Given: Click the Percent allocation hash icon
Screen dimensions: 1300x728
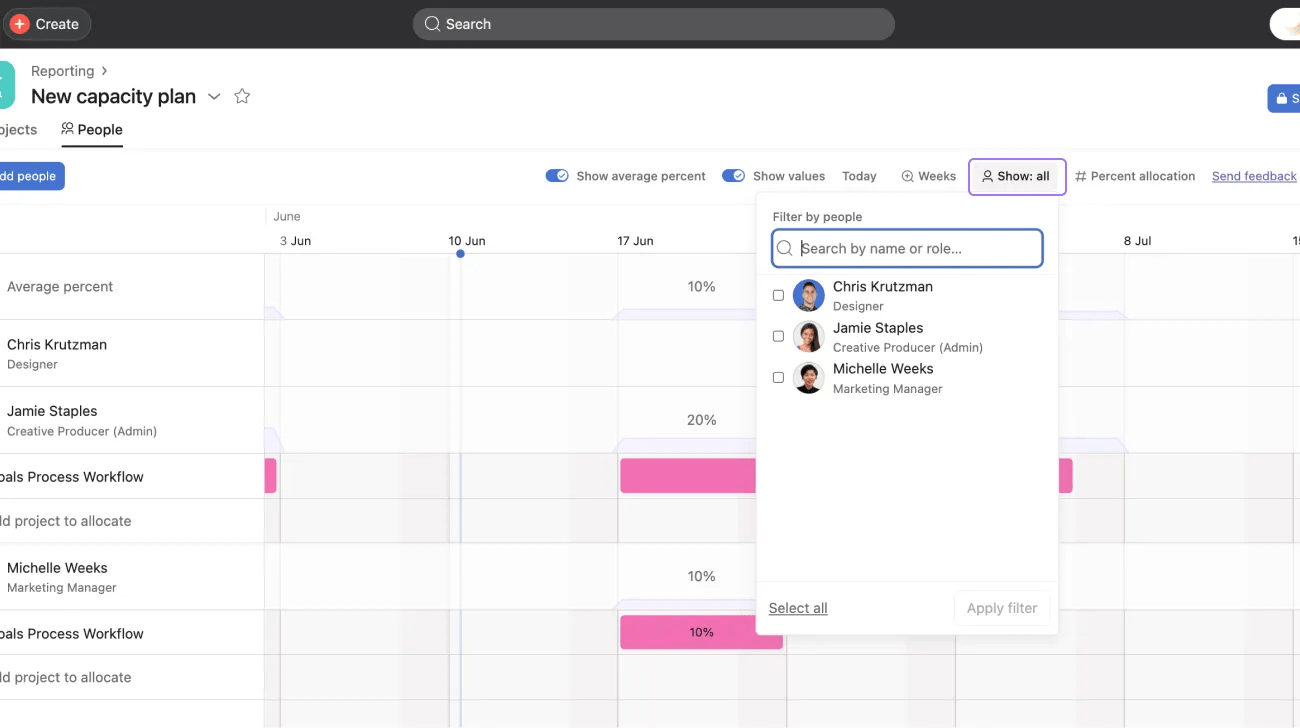Looking at the screenshot, I should [1080, 176].
